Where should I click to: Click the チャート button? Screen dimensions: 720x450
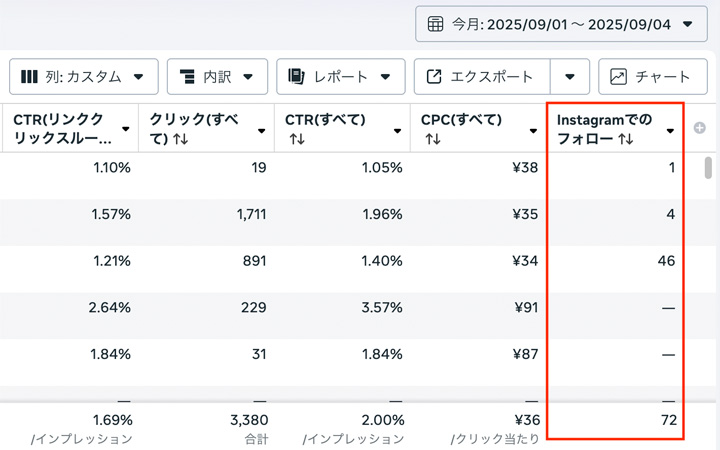652,77
